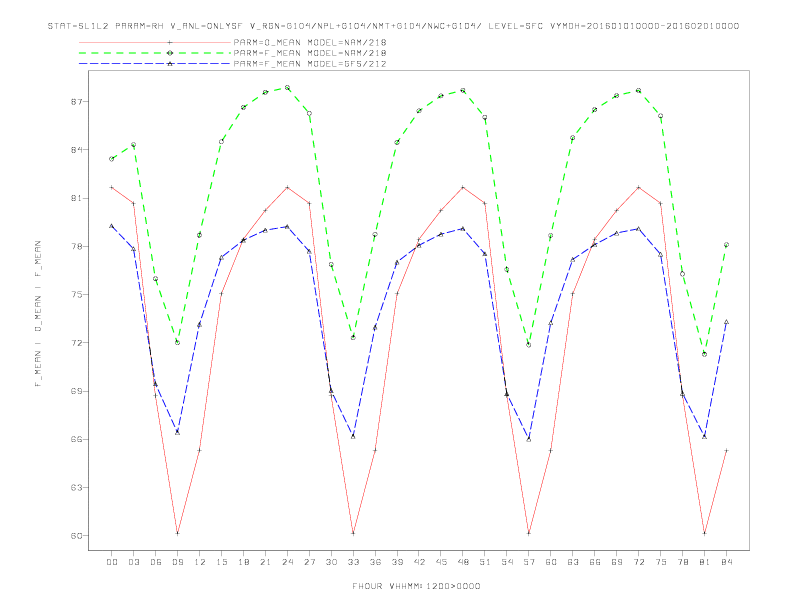
Task: Click x-axis forecast hour label 48
Action: [463, 562]
